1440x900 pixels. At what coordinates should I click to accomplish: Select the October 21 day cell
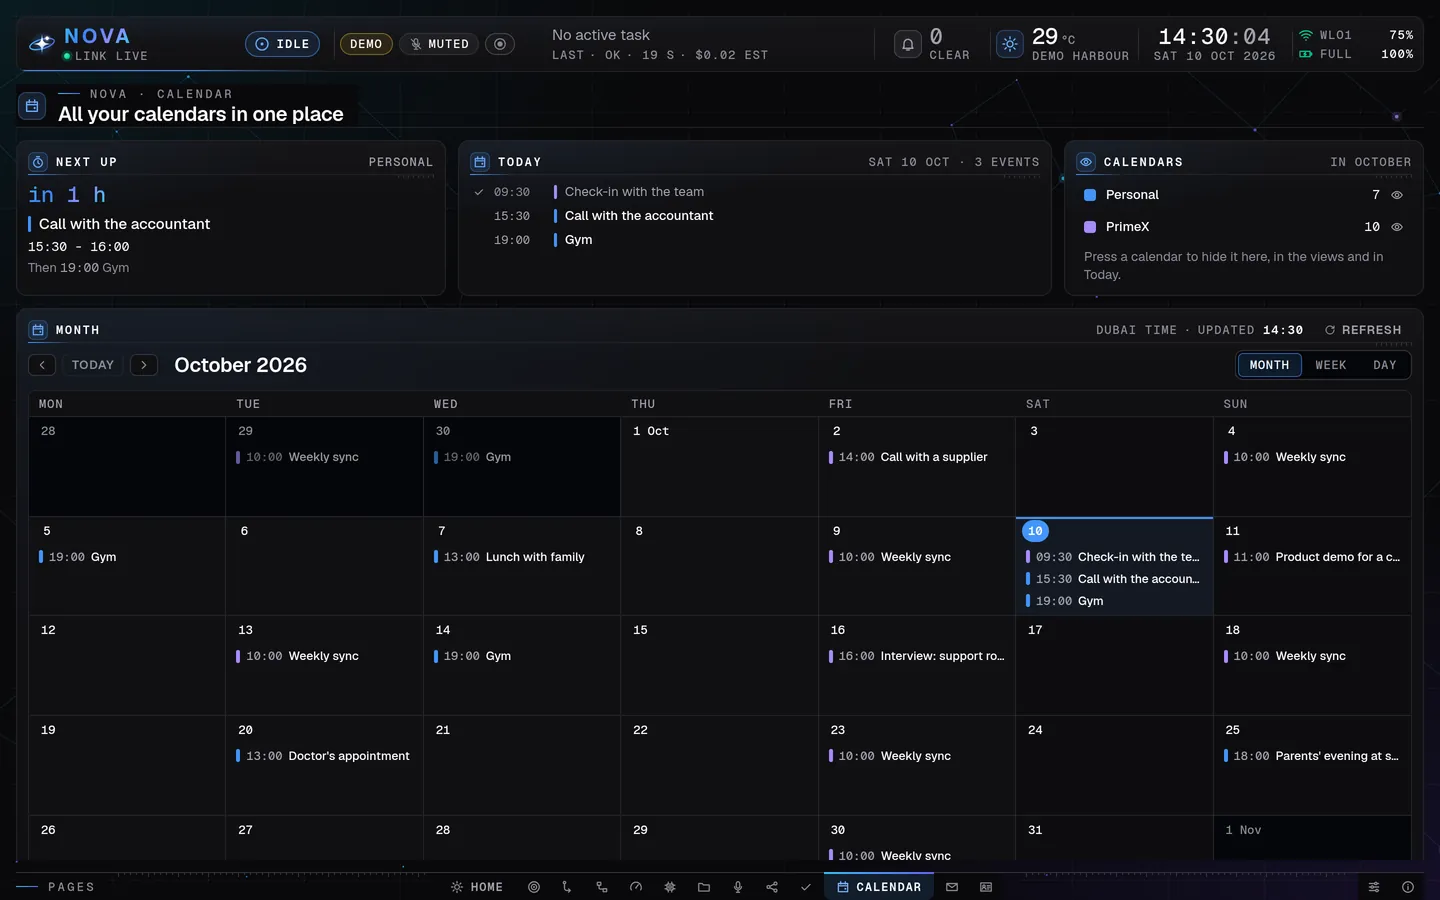pos(522,765)
